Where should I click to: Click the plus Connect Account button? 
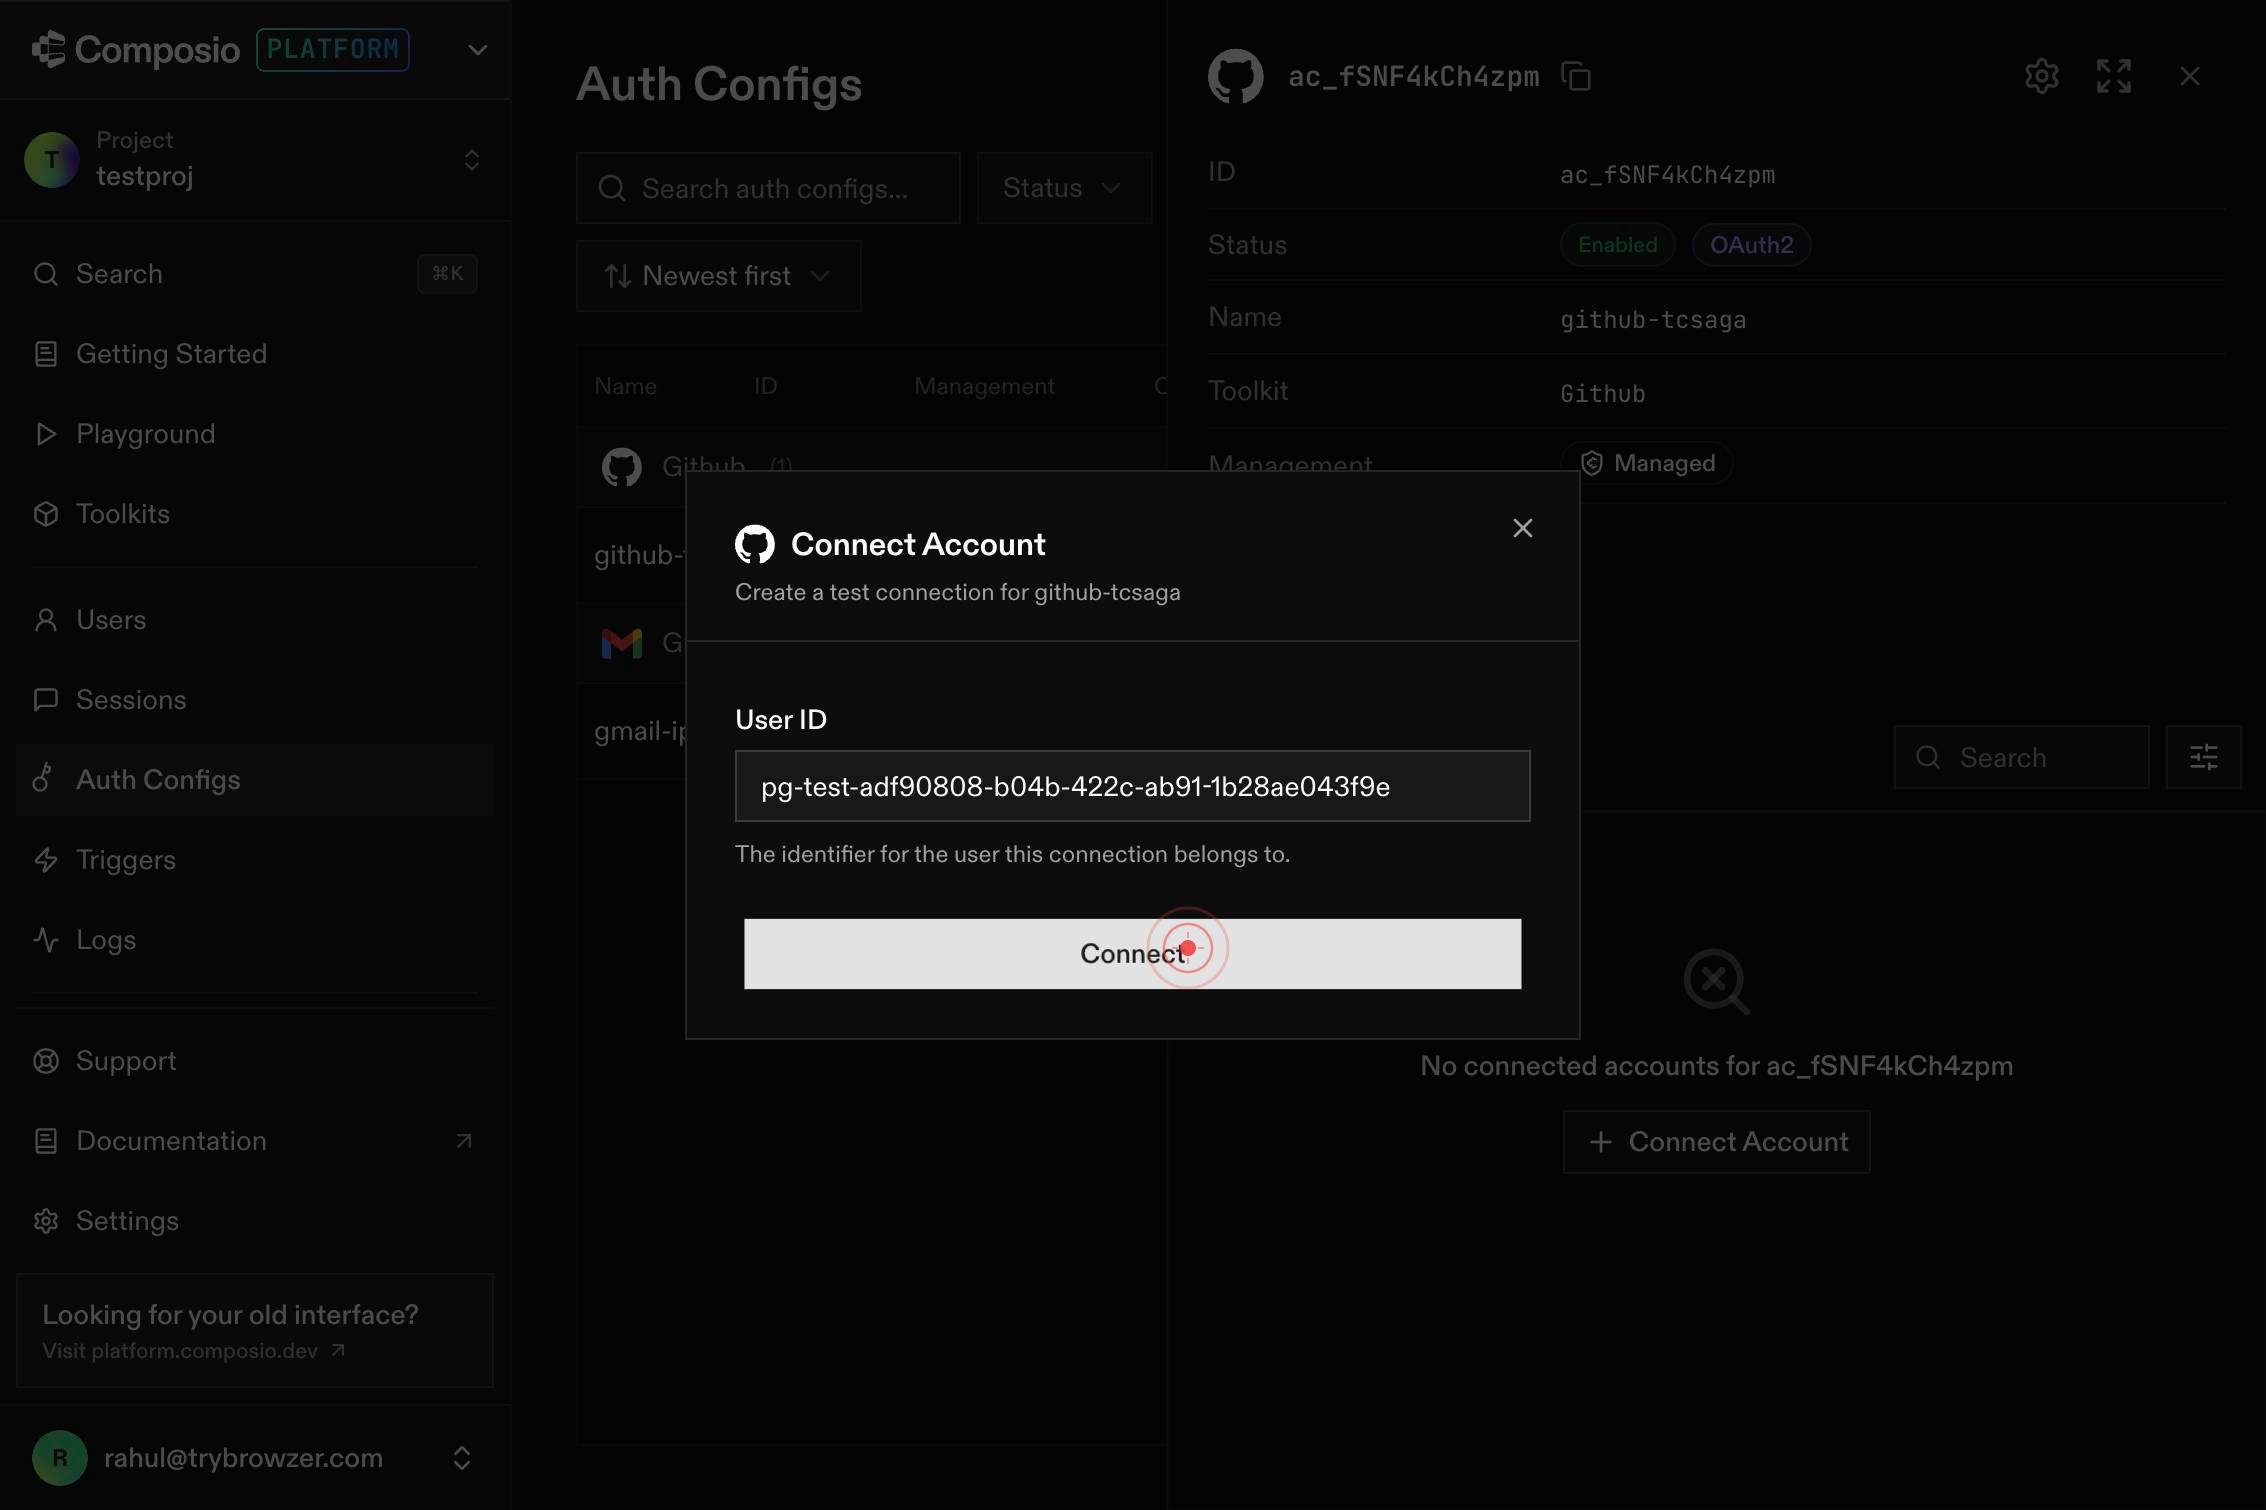point(1716,1142)
